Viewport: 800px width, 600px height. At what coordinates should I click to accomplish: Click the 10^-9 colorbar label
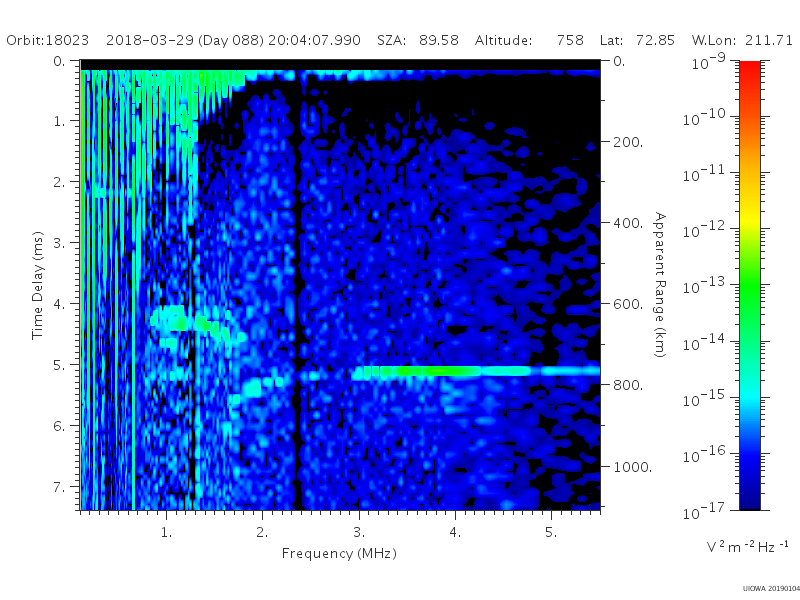[708, 62]
